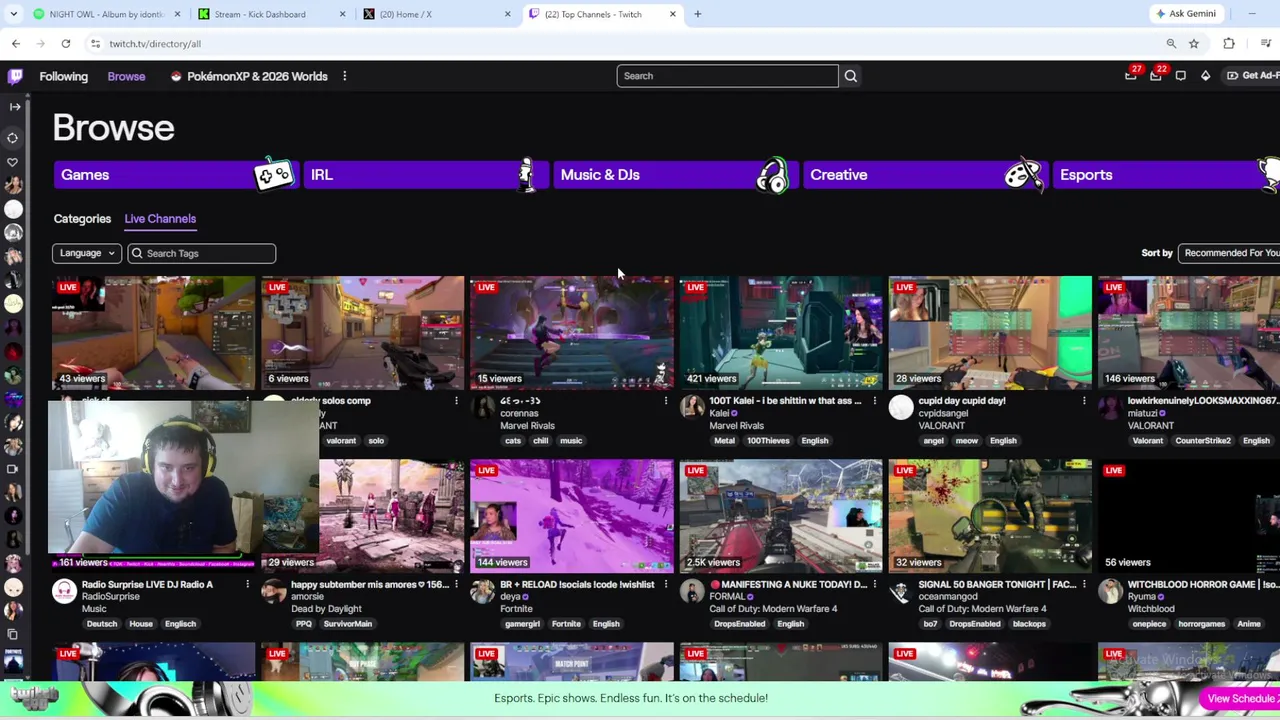Switch to the NIGHT OWL browser tab
The width and height of the screenshot is (1280, 720).
coord(105,14)
